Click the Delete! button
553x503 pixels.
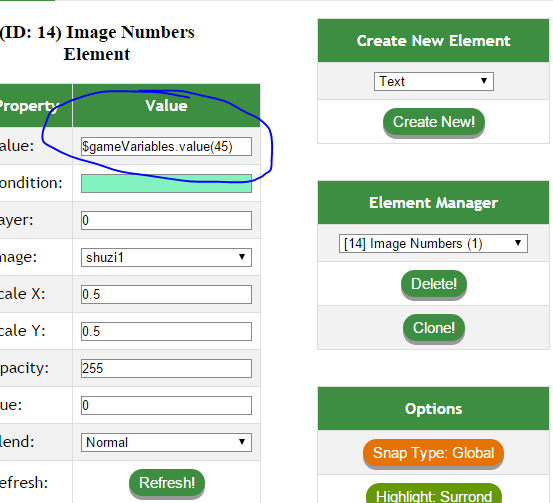click(434, 284)
